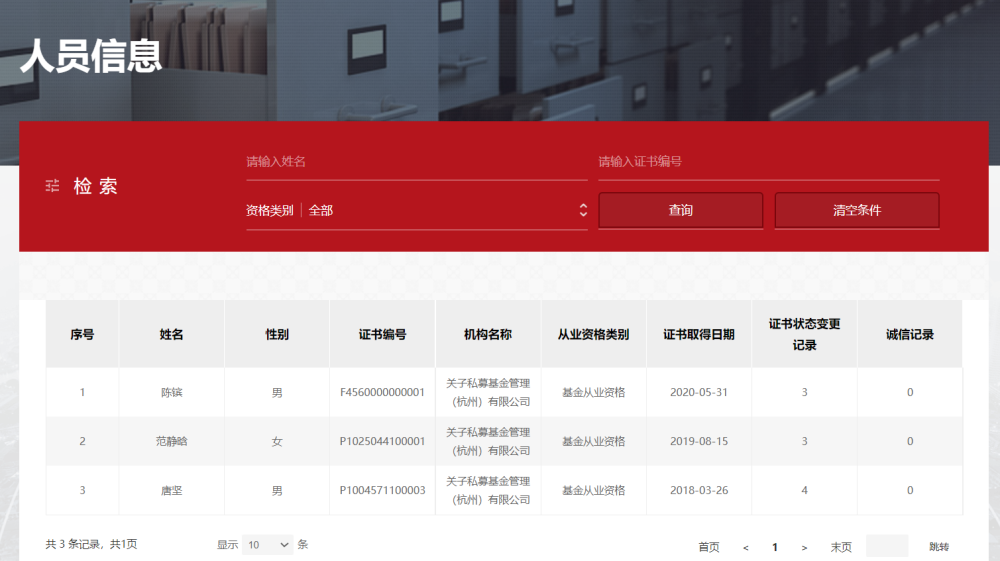Open 诚信记录 count for 范静晗
The height and width of the screenshot is (561, 1000).
click(910, 441)
